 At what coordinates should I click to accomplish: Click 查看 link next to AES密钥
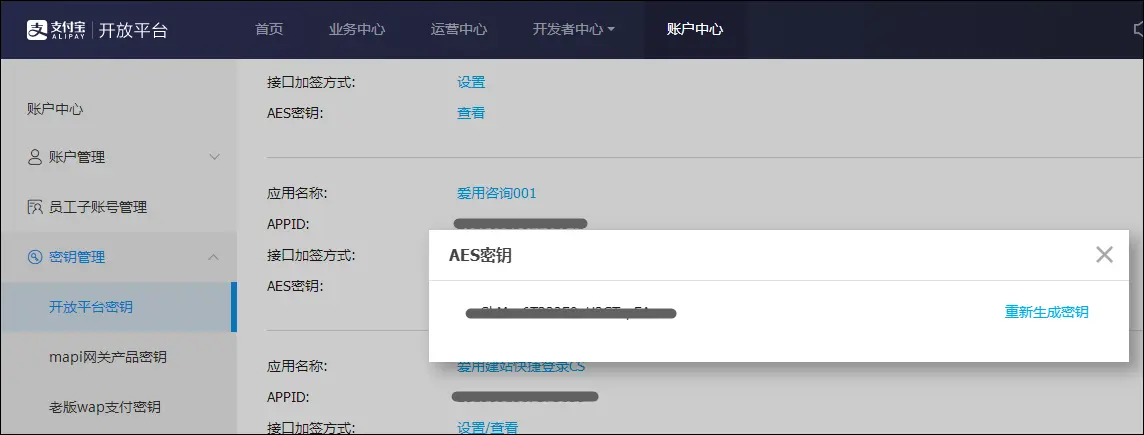click(471, 113)
